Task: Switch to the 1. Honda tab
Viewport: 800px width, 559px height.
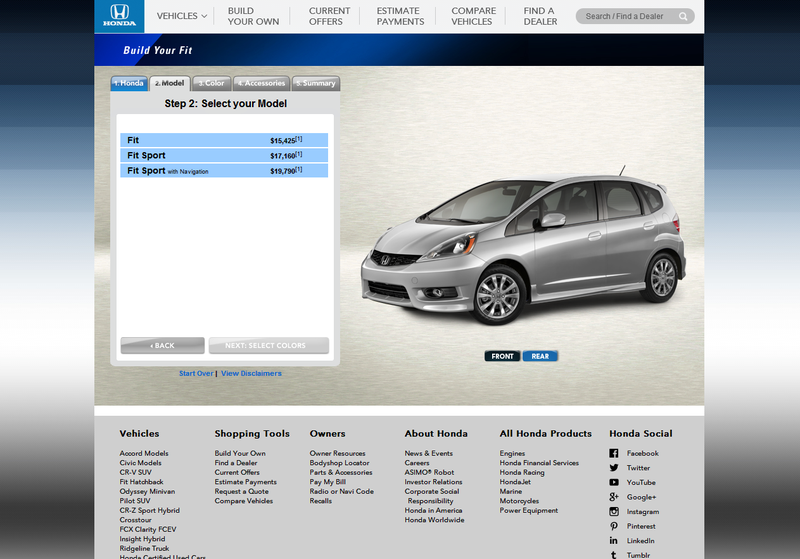Action: [129, 83]
